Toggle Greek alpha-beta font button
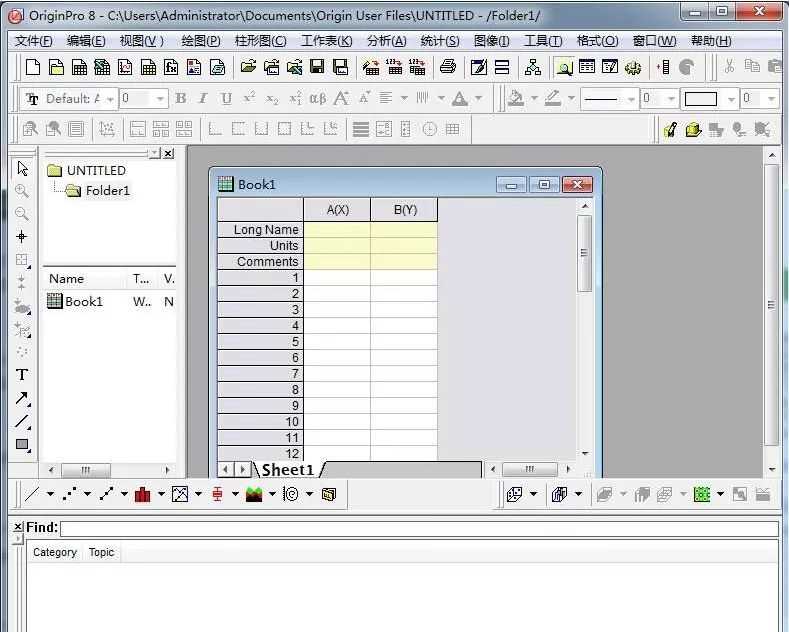The image size is (789, 632). point(318,98)
